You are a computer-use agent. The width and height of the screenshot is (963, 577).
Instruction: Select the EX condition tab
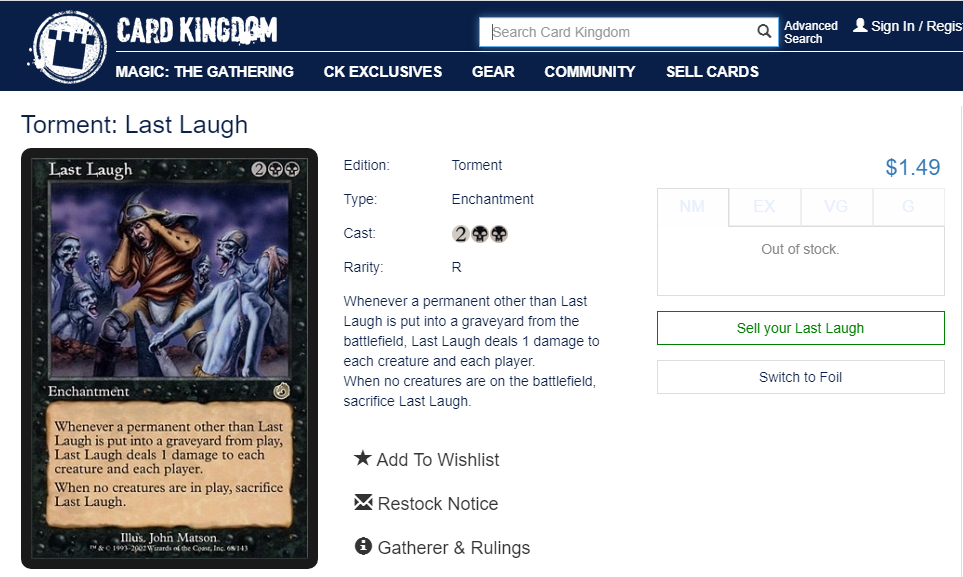[765, 207]
